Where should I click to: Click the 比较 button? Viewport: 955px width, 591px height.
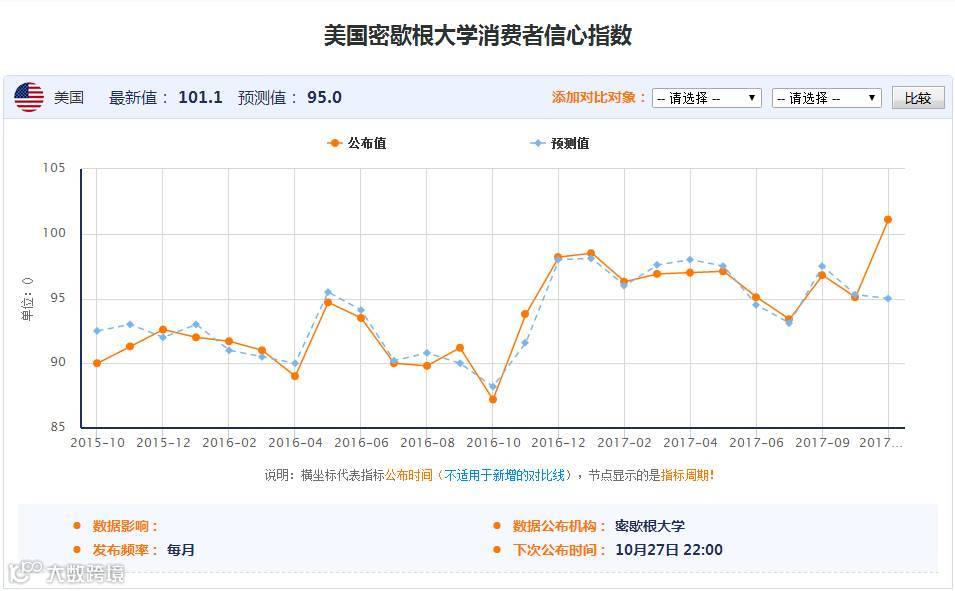918,98
